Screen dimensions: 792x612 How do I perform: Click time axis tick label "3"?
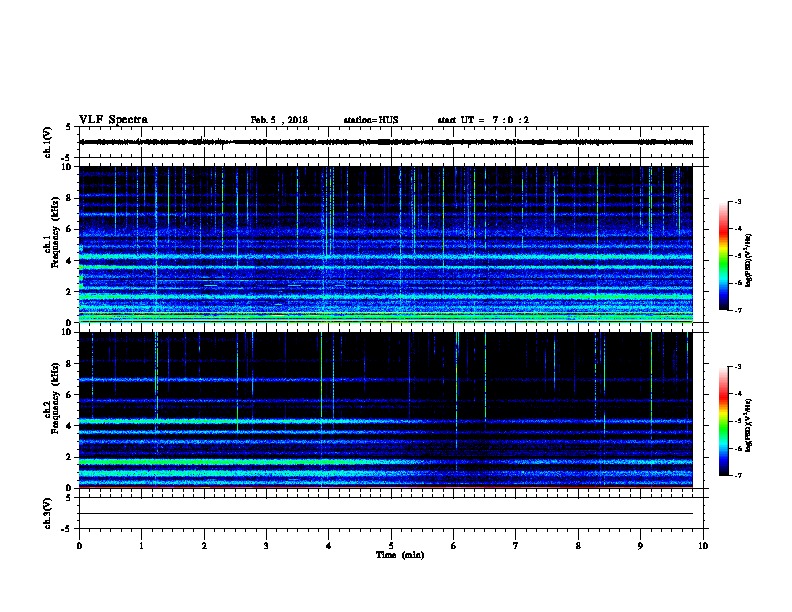[266, 546]
